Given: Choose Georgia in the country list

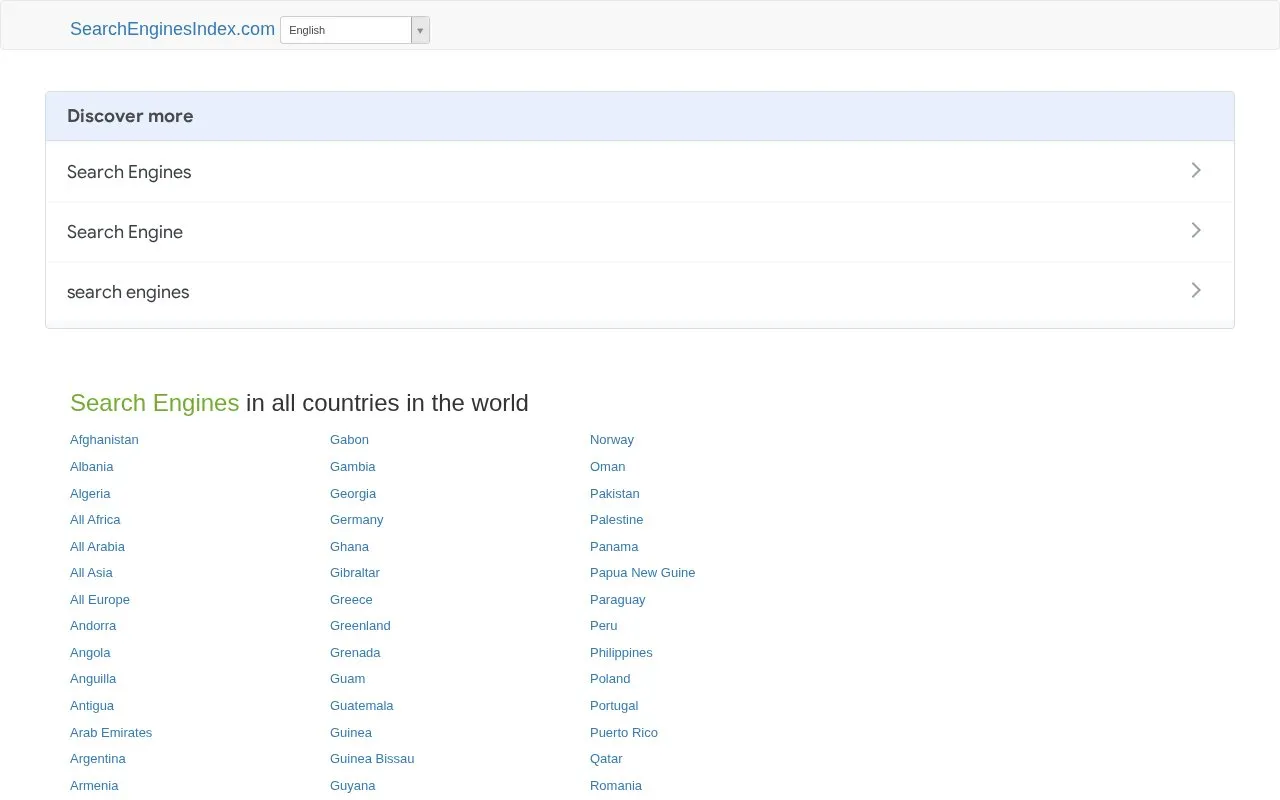Looking at the screenshot, I should click(x=353, y=494).
